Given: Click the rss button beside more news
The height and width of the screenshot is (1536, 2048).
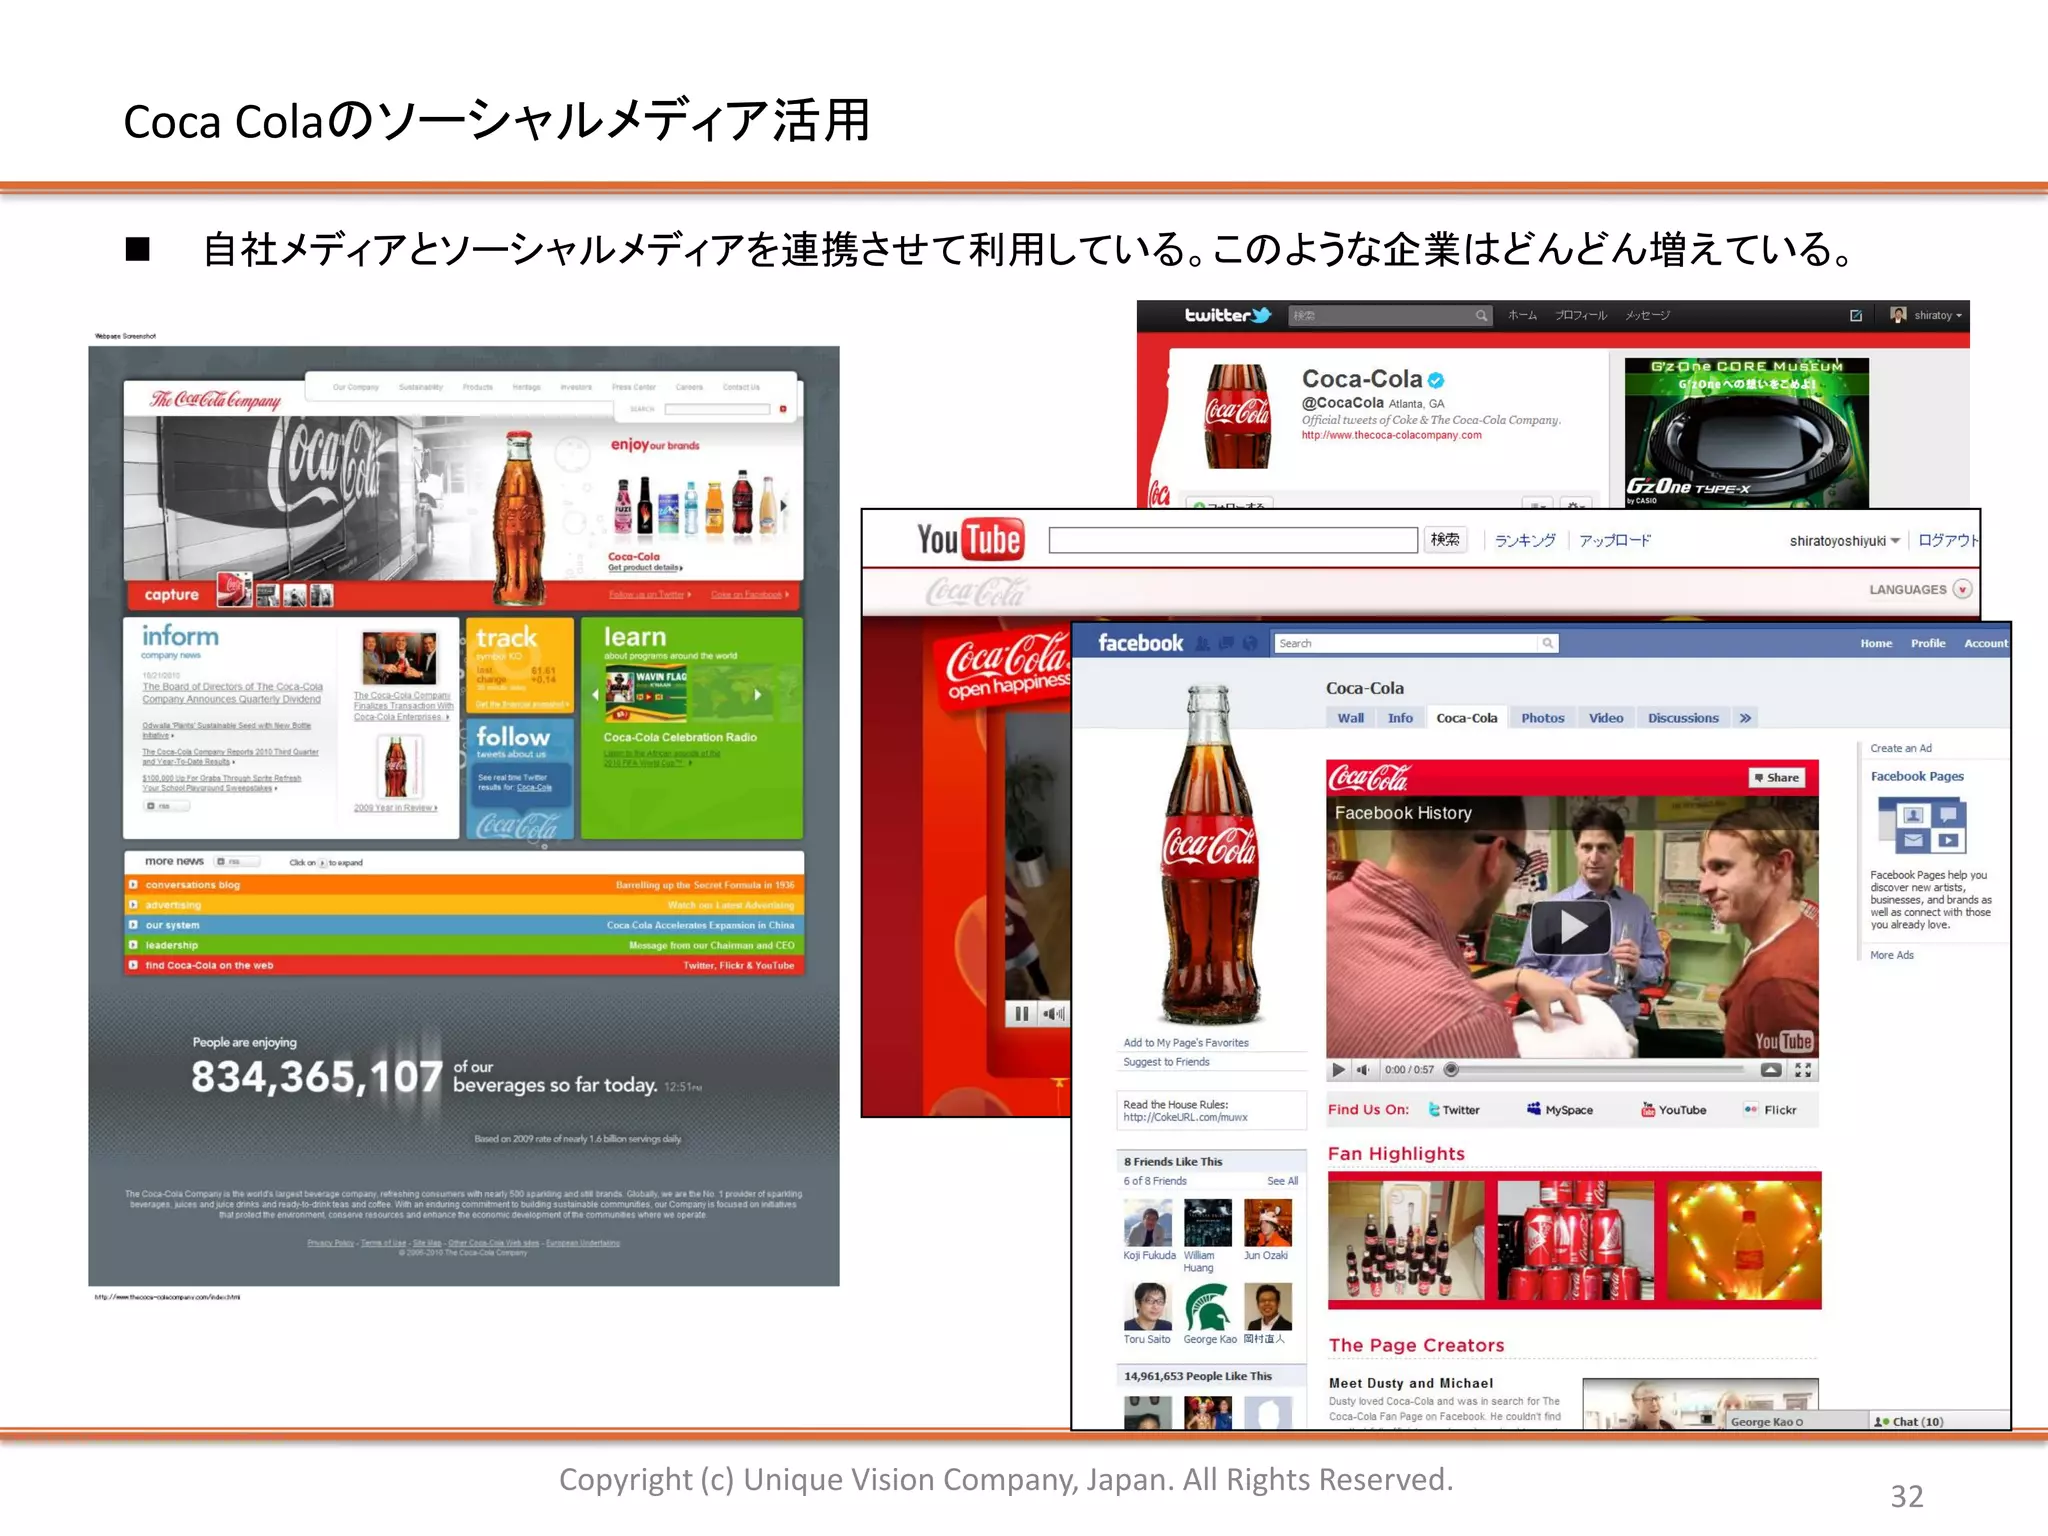Looking at the screenshot, I should [237, 861].
